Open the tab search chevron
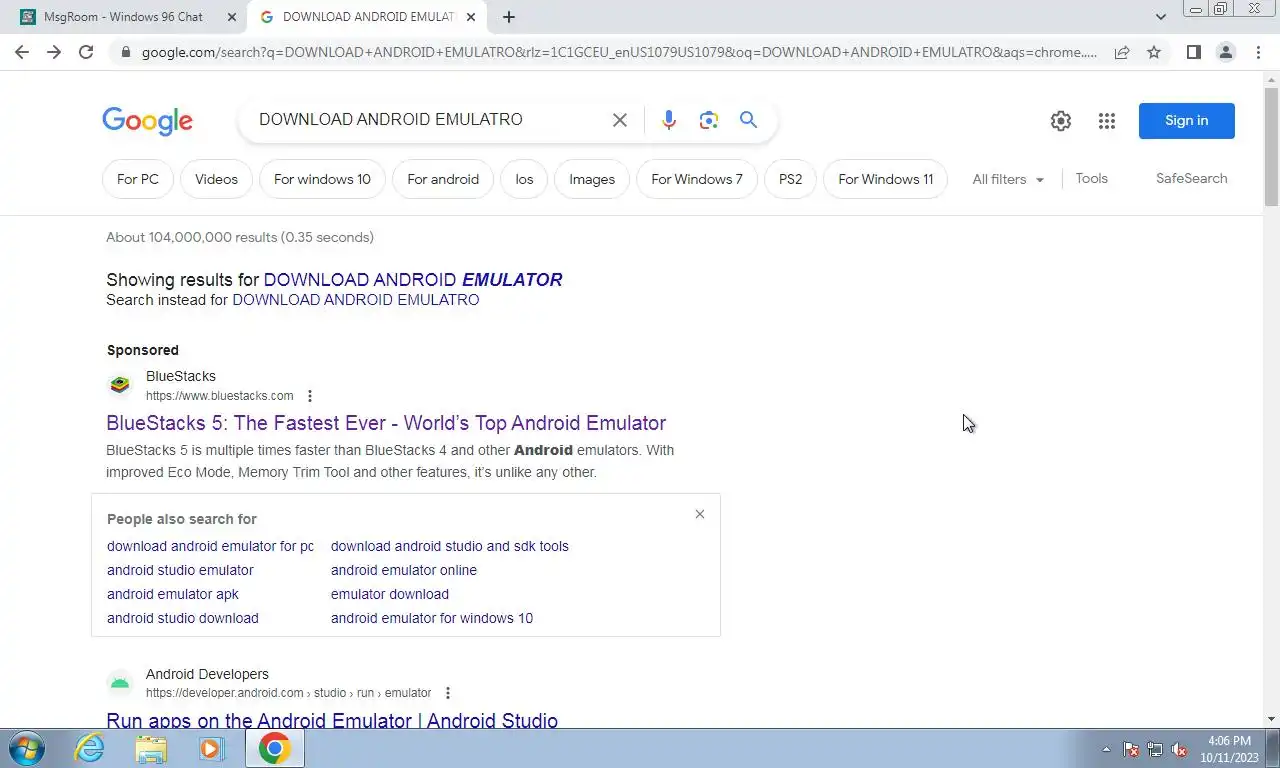 tap(1160, 17)
